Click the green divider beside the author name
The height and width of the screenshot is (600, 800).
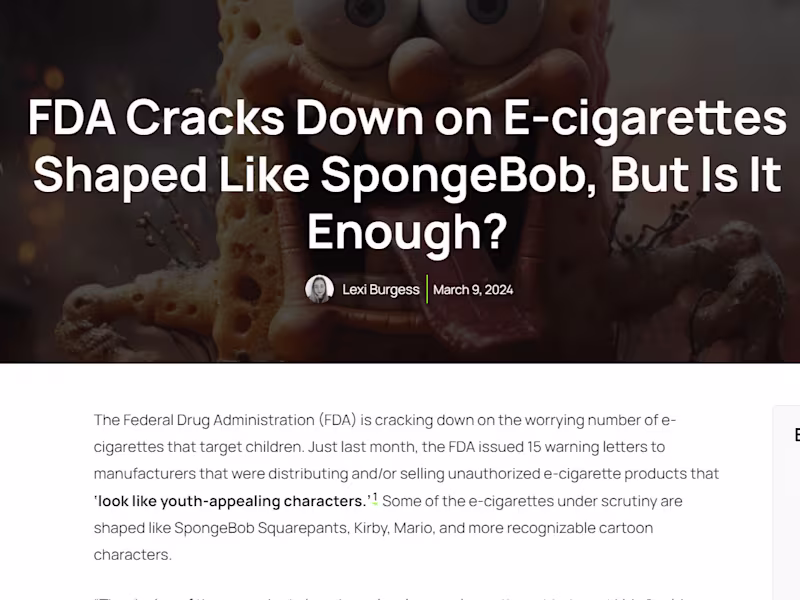(x=427, y=289)
